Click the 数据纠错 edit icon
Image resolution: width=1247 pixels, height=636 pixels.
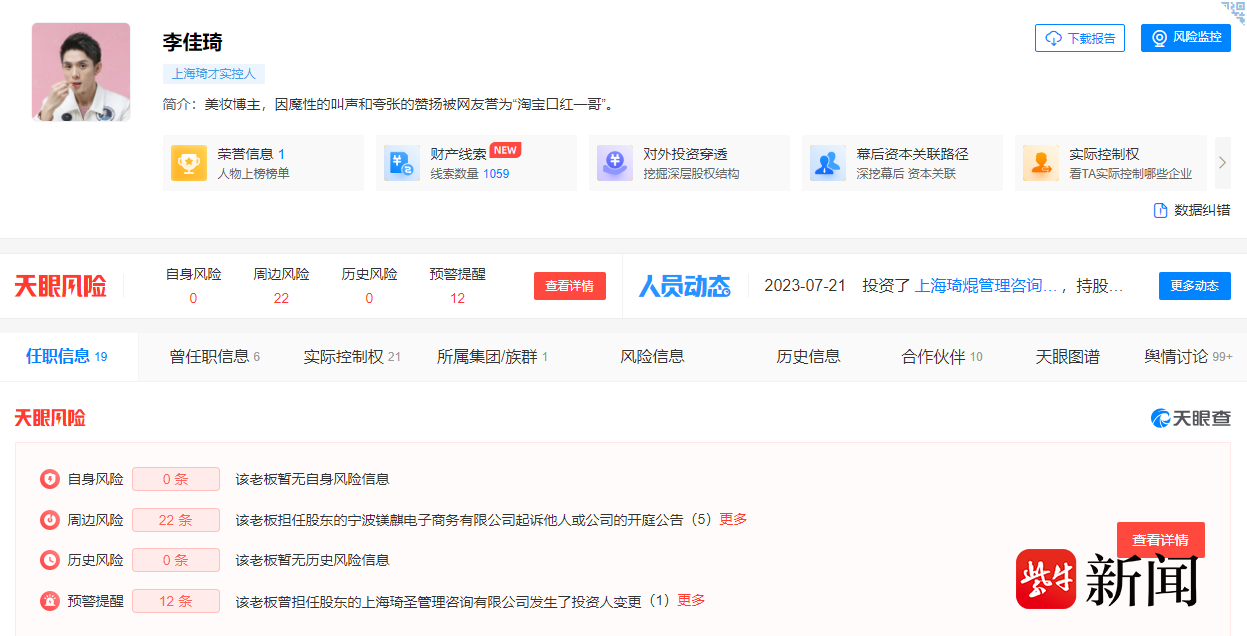coord(1161,210)
